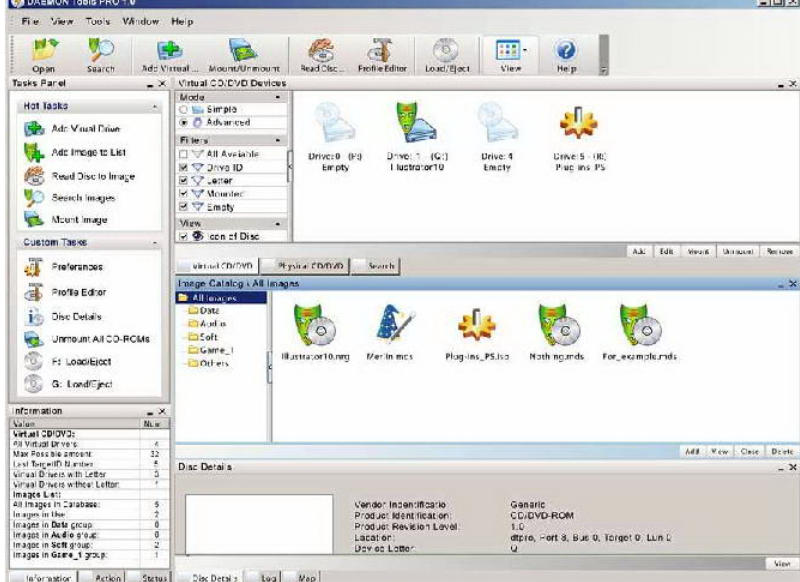Select the Advanced mode radio button

(x=183, y=123)
